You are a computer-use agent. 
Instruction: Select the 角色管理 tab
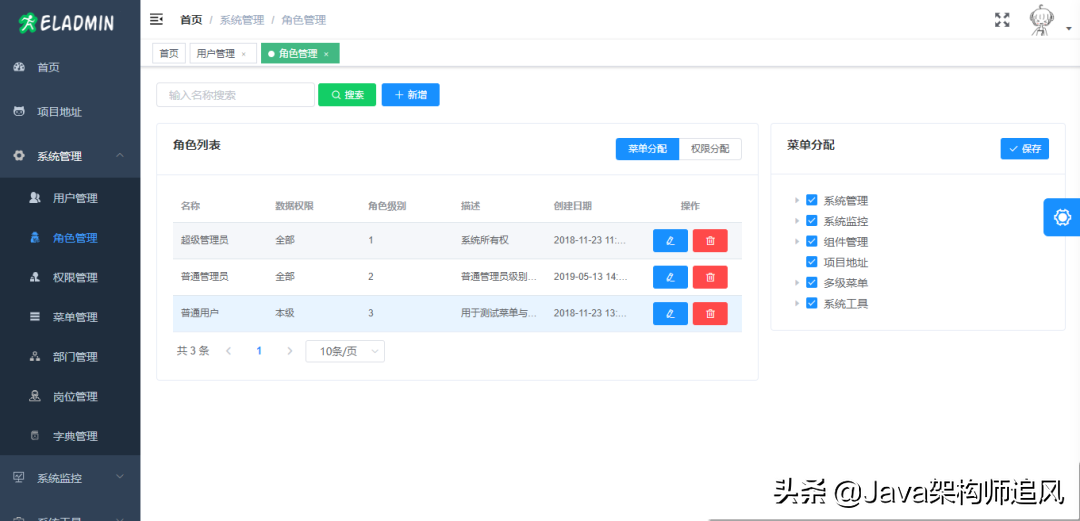[298, 53]
